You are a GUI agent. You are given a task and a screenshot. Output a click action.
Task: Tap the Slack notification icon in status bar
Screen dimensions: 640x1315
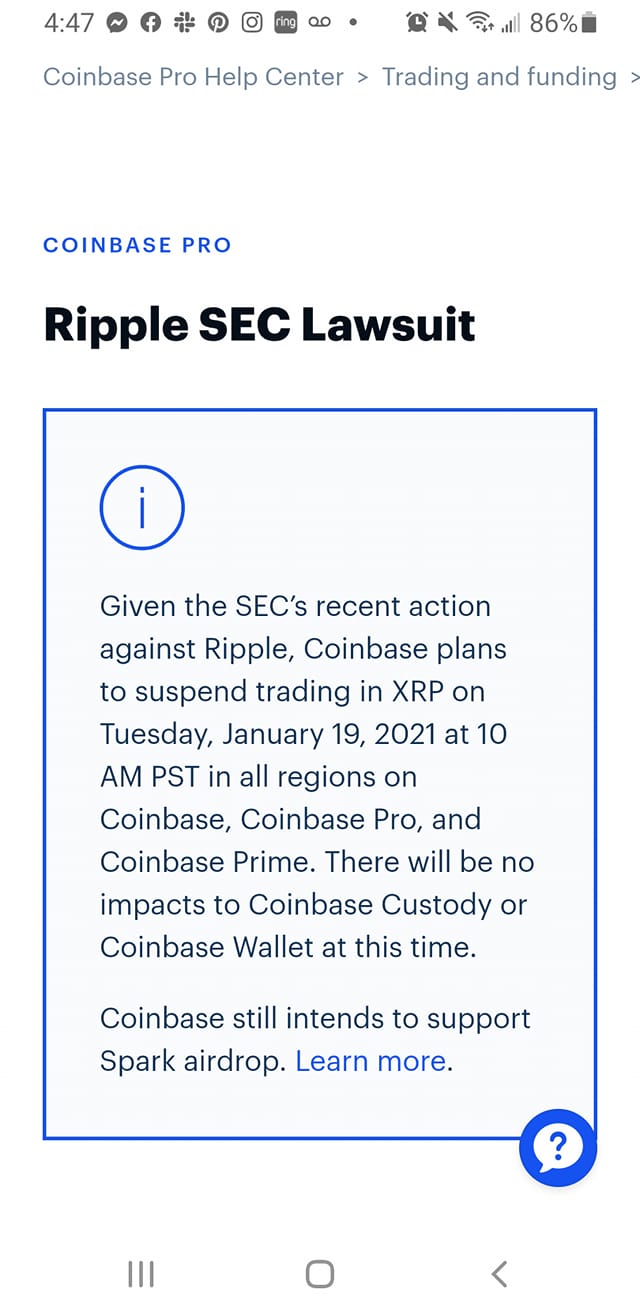[185, 23]
